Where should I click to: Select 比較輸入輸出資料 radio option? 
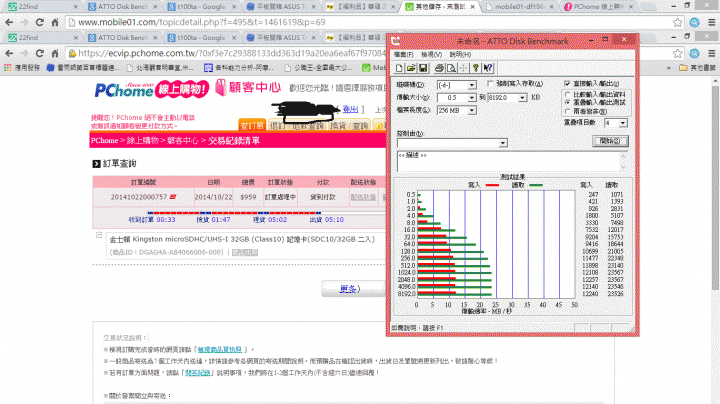(568, 94)
